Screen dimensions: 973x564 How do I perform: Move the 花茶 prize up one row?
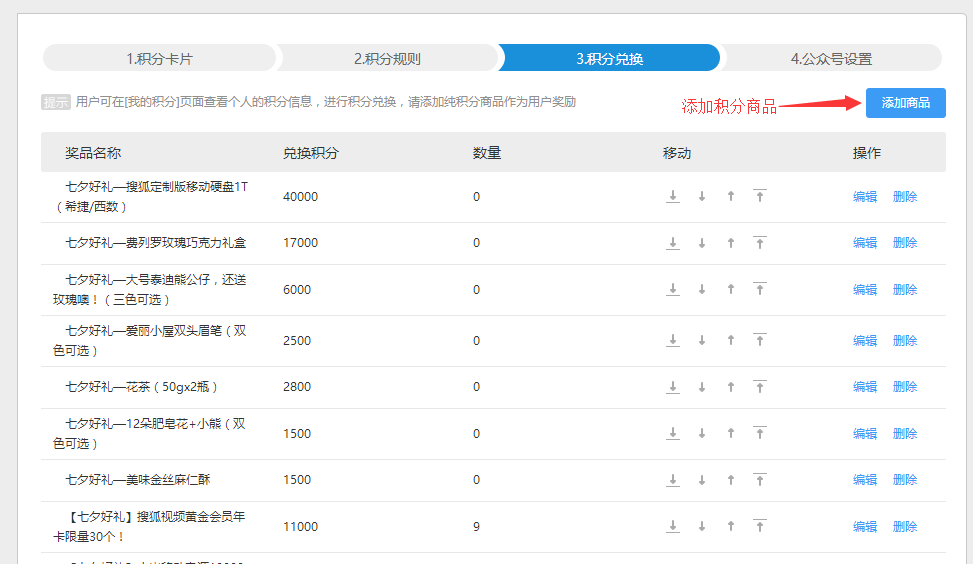click(x=731, y=387)
